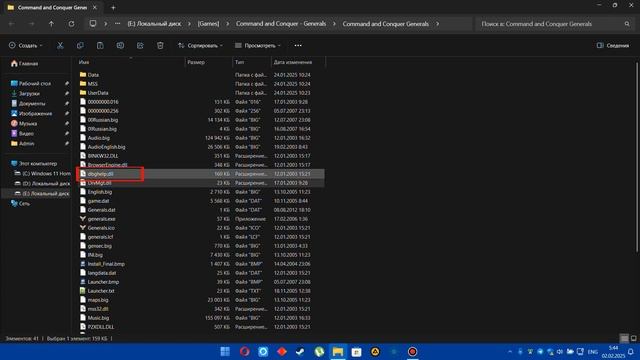Select (D:) Локальный диск in sidebar
The image size is (640, 360).
(42, 184)
